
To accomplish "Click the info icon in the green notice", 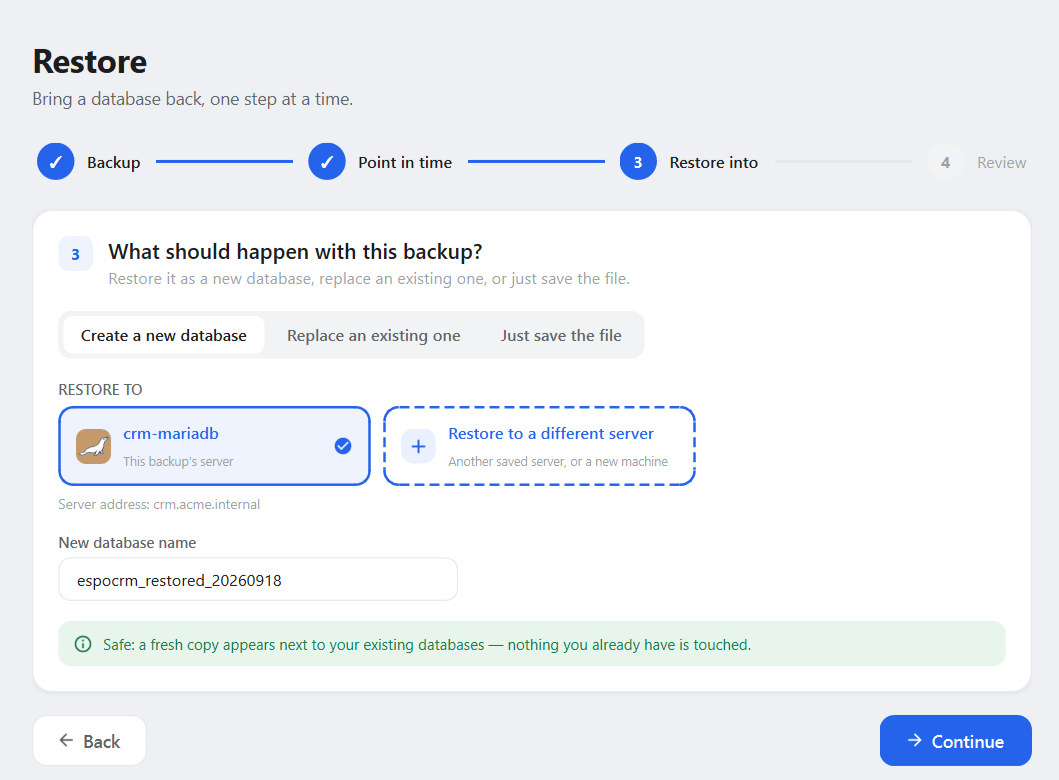I will click(x=83, y=644).
